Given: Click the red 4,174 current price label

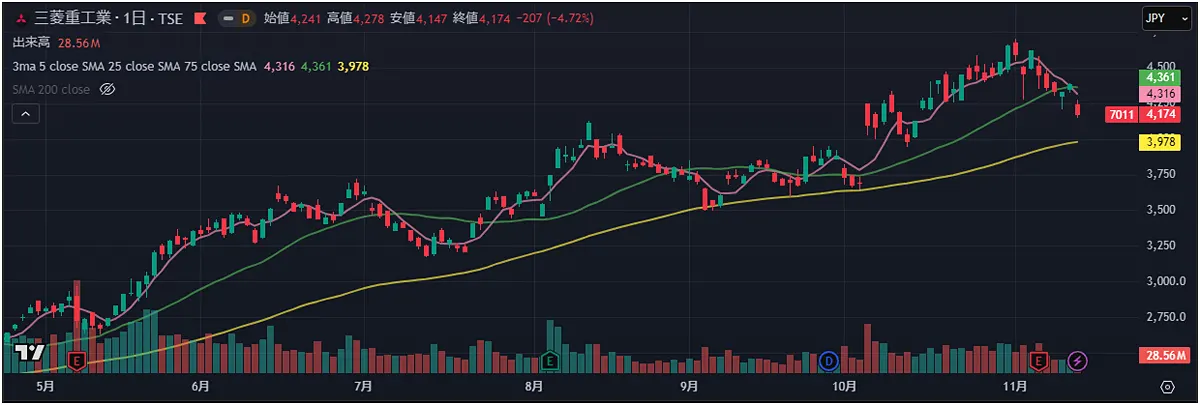Looking at the screenshot, I should [x=1160, y=115].
